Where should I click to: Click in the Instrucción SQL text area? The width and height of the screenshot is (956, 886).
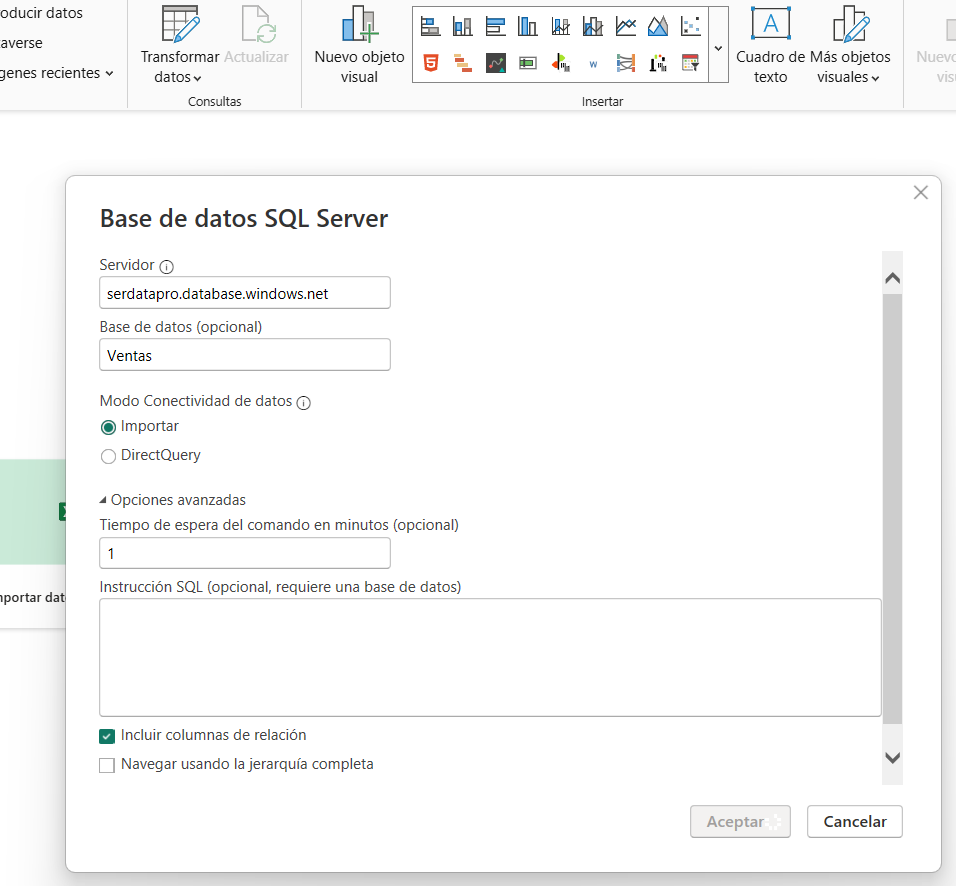tap(490, 657)
